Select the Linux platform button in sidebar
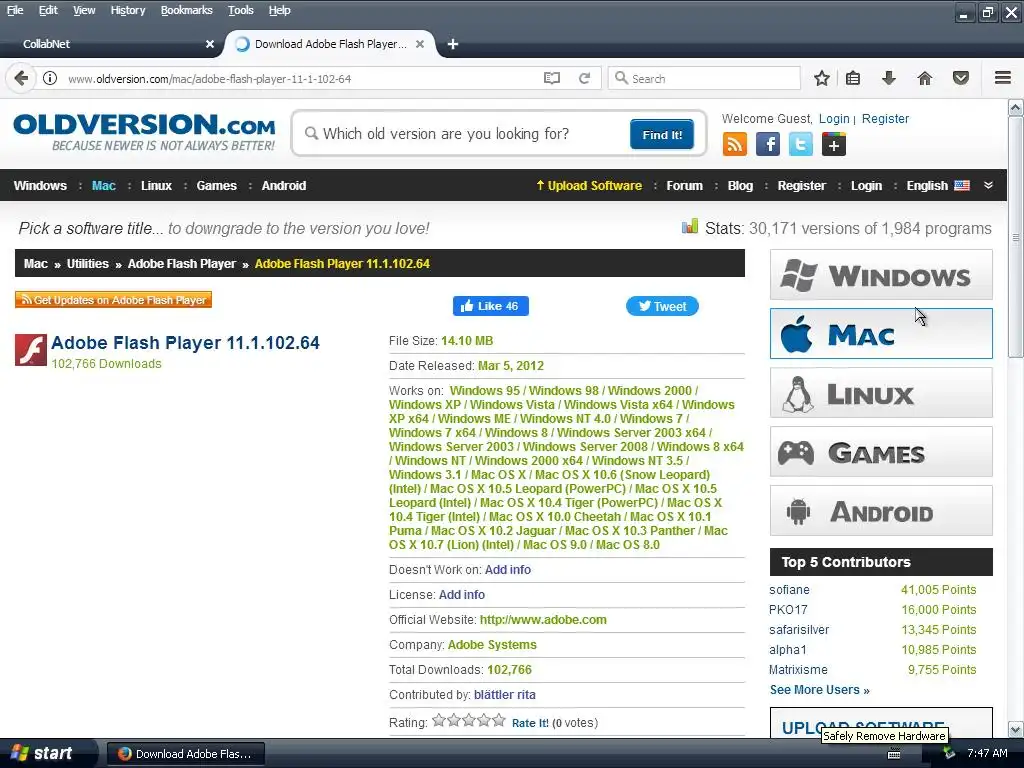The height and width of the screenshot is (768, 1024). point(881,392)
